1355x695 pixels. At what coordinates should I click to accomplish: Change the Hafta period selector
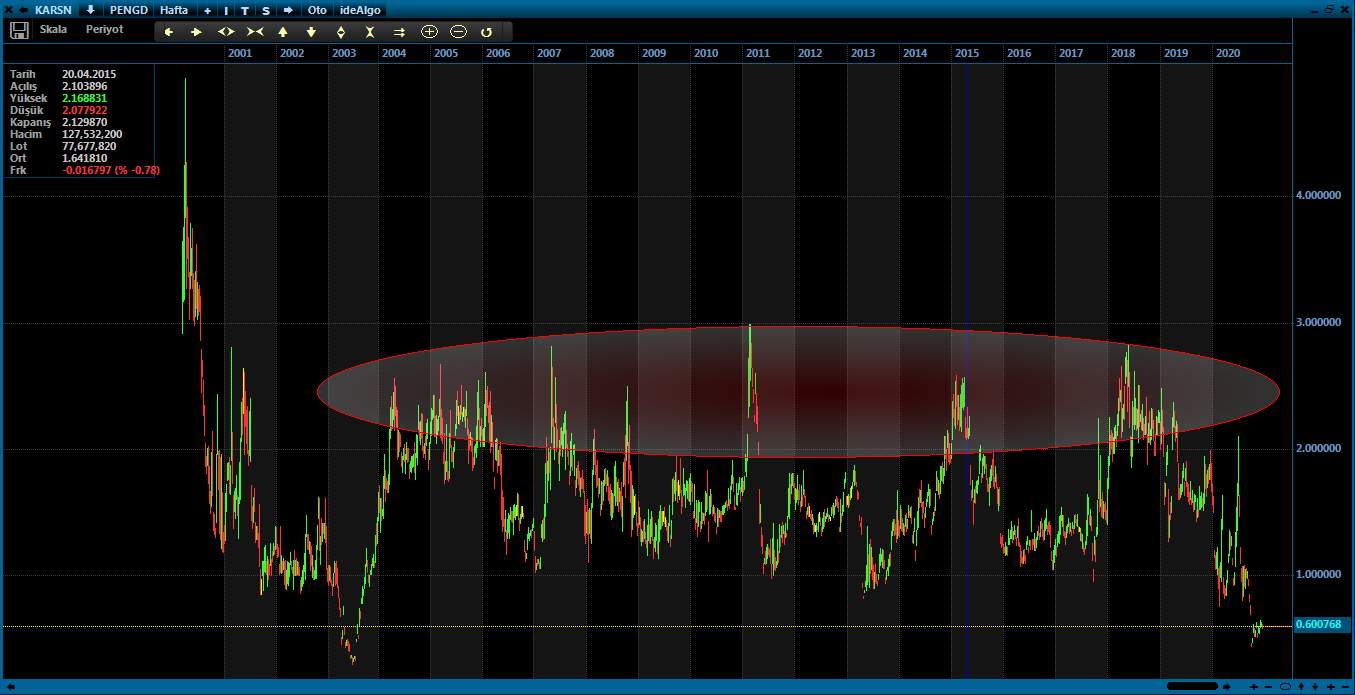(x=174, y=9)
